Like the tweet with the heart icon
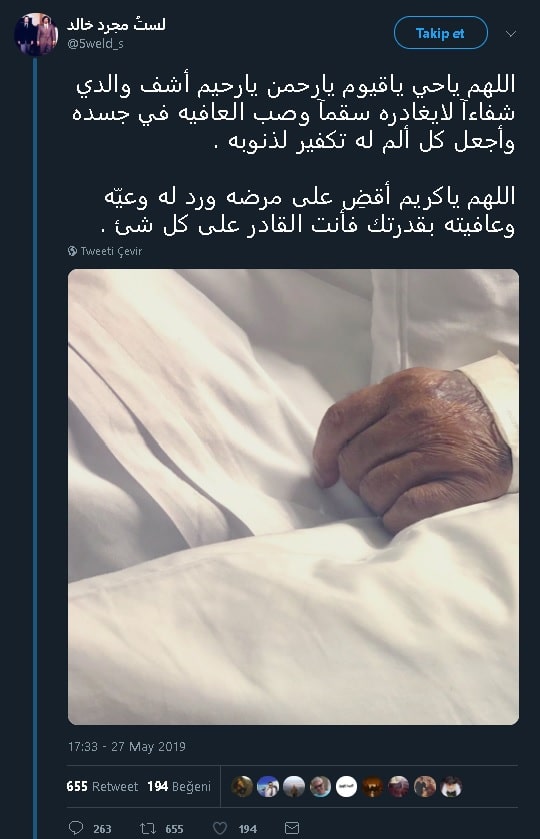This screenshot has width=540, height=839. click(x=220, y=828)
